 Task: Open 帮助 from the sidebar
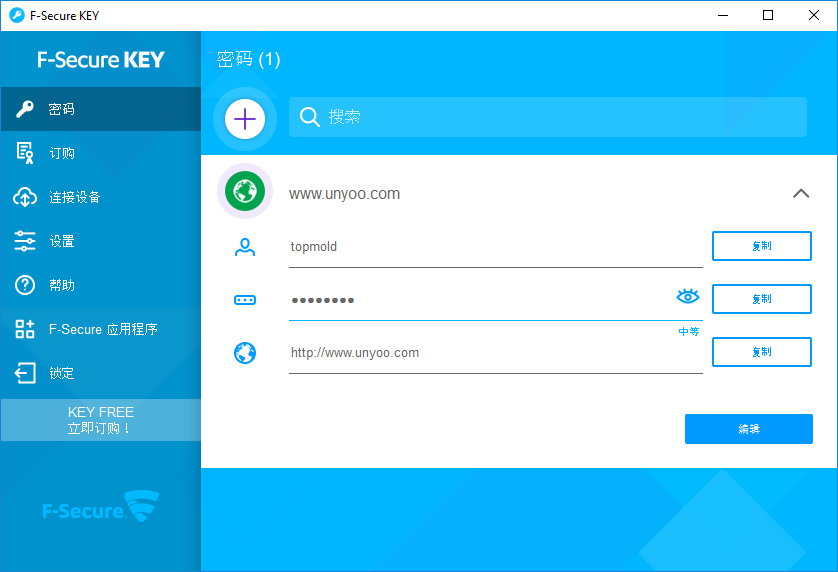[x=100, y=285]
